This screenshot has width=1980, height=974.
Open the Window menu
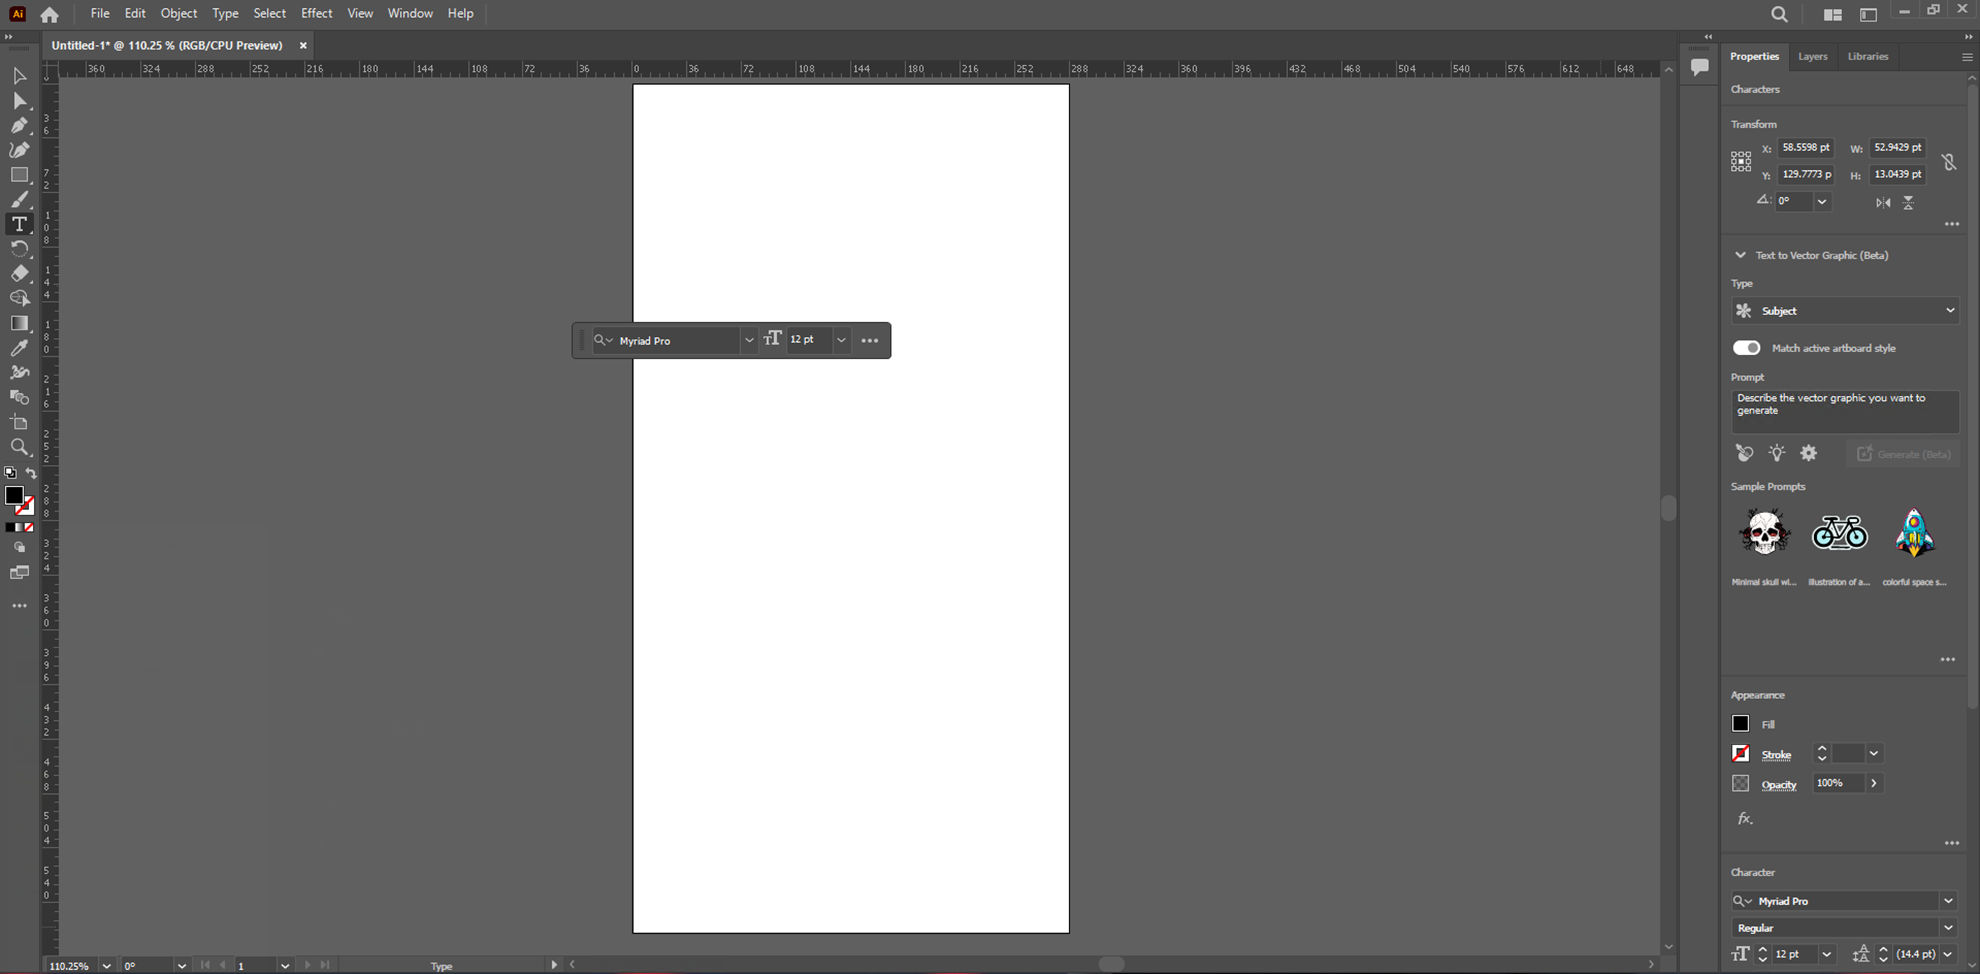point(410,14)
